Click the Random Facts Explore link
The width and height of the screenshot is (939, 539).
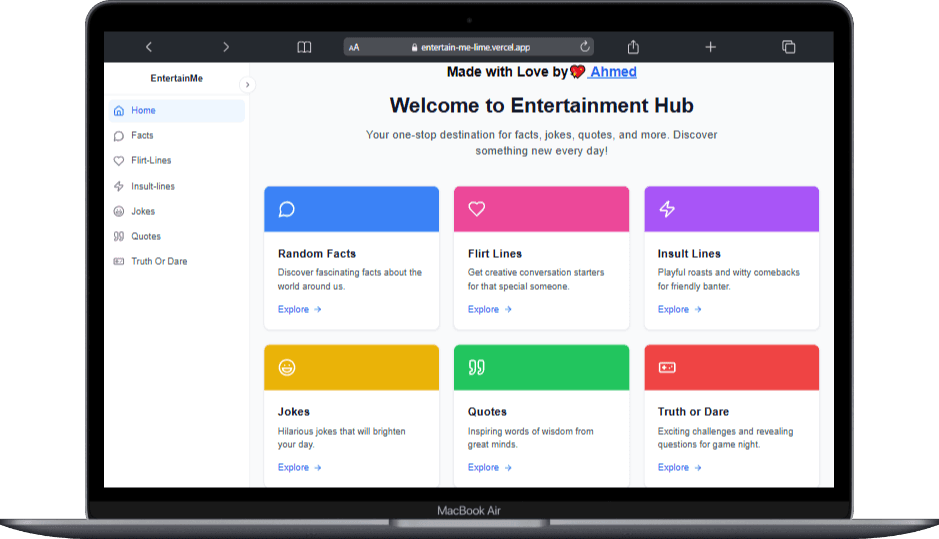click(299, 310)
